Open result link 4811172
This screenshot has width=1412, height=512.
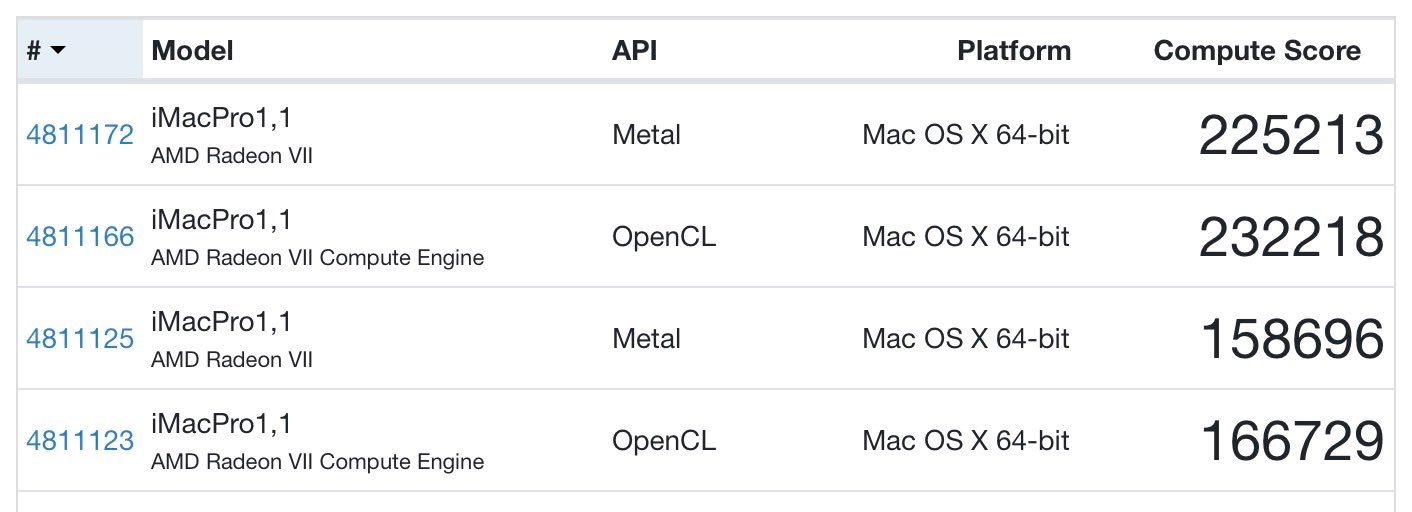tap(80, 135)
